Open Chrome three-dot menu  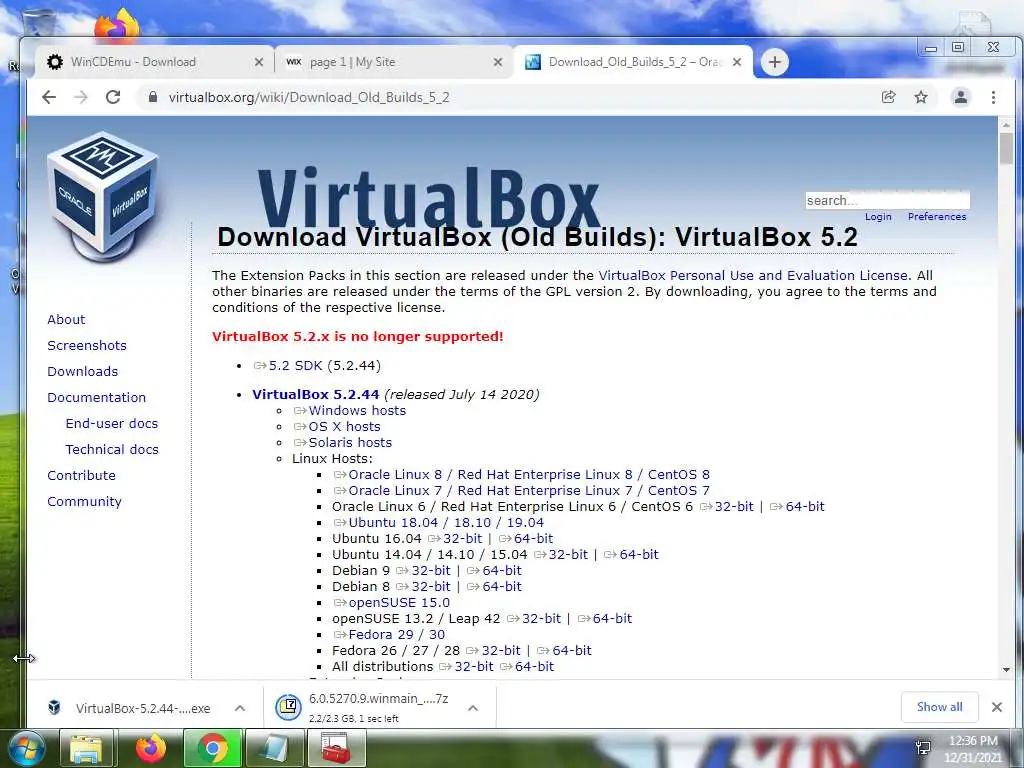993,97
